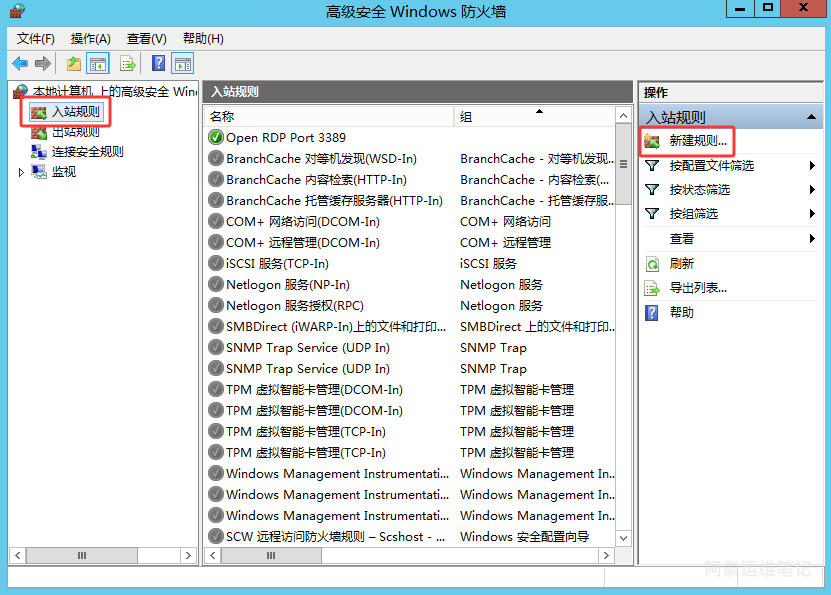Select the Open RDP Port 3389 rule

(x=286, y=138)
